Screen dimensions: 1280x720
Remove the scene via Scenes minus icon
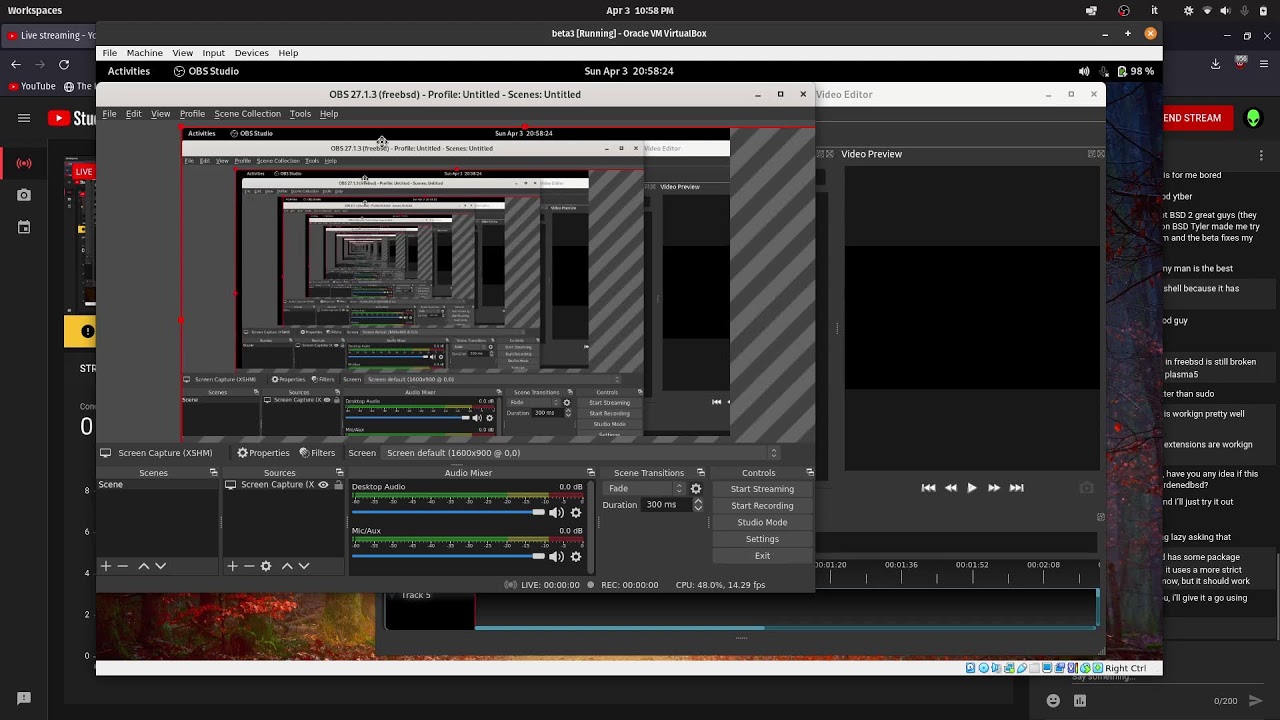tap(123, 566)
